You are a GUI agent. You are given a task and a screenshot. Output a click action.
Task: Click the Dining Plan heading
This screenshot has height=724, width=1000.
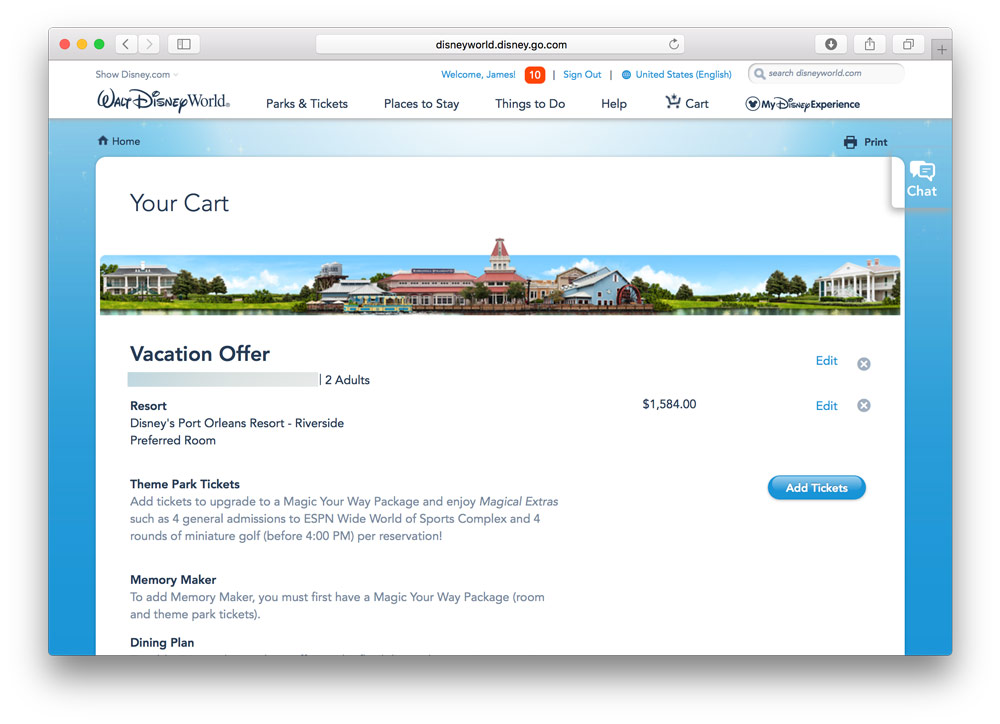point(162,642)
